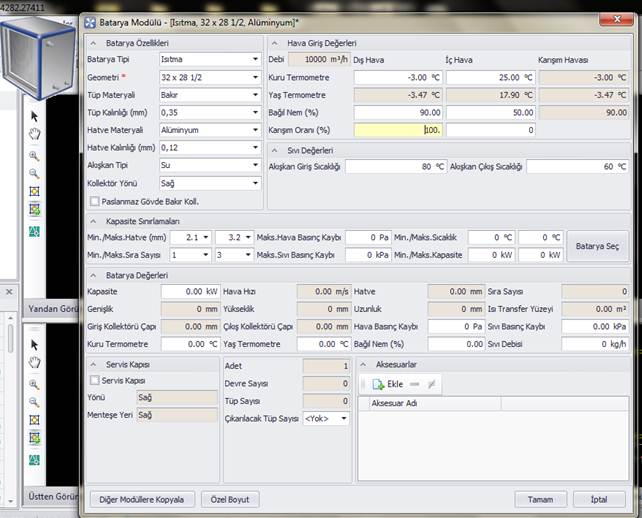Image resolution: width=642 pixels, height=518 pixels.
Task: Enable Paslanmaz Gövde Bakır Koll. checkbox
Action: (93, 201)
